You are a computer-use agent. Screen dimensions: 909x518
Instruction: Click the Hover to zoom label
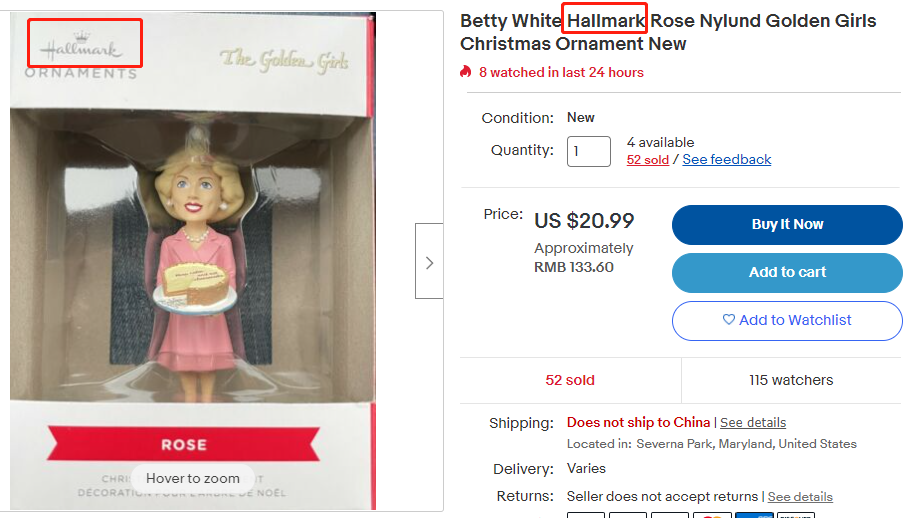pos(193,478)
